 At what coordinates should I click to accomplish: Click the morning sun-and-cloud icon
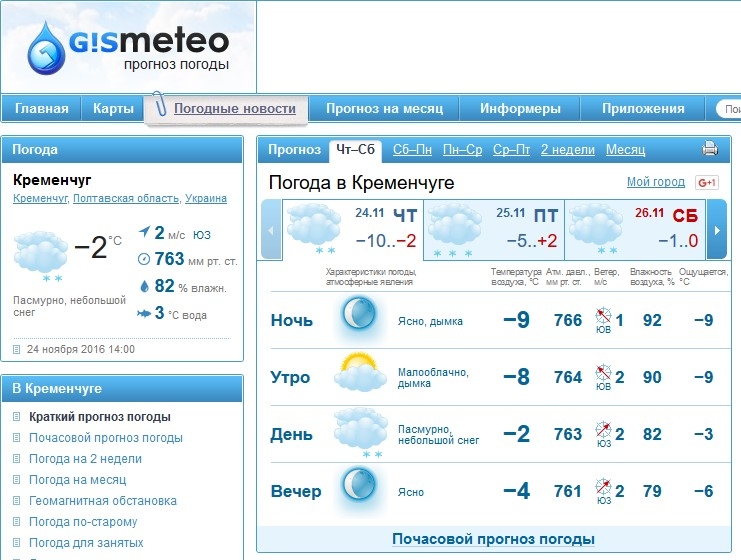(x=359, y=375)
